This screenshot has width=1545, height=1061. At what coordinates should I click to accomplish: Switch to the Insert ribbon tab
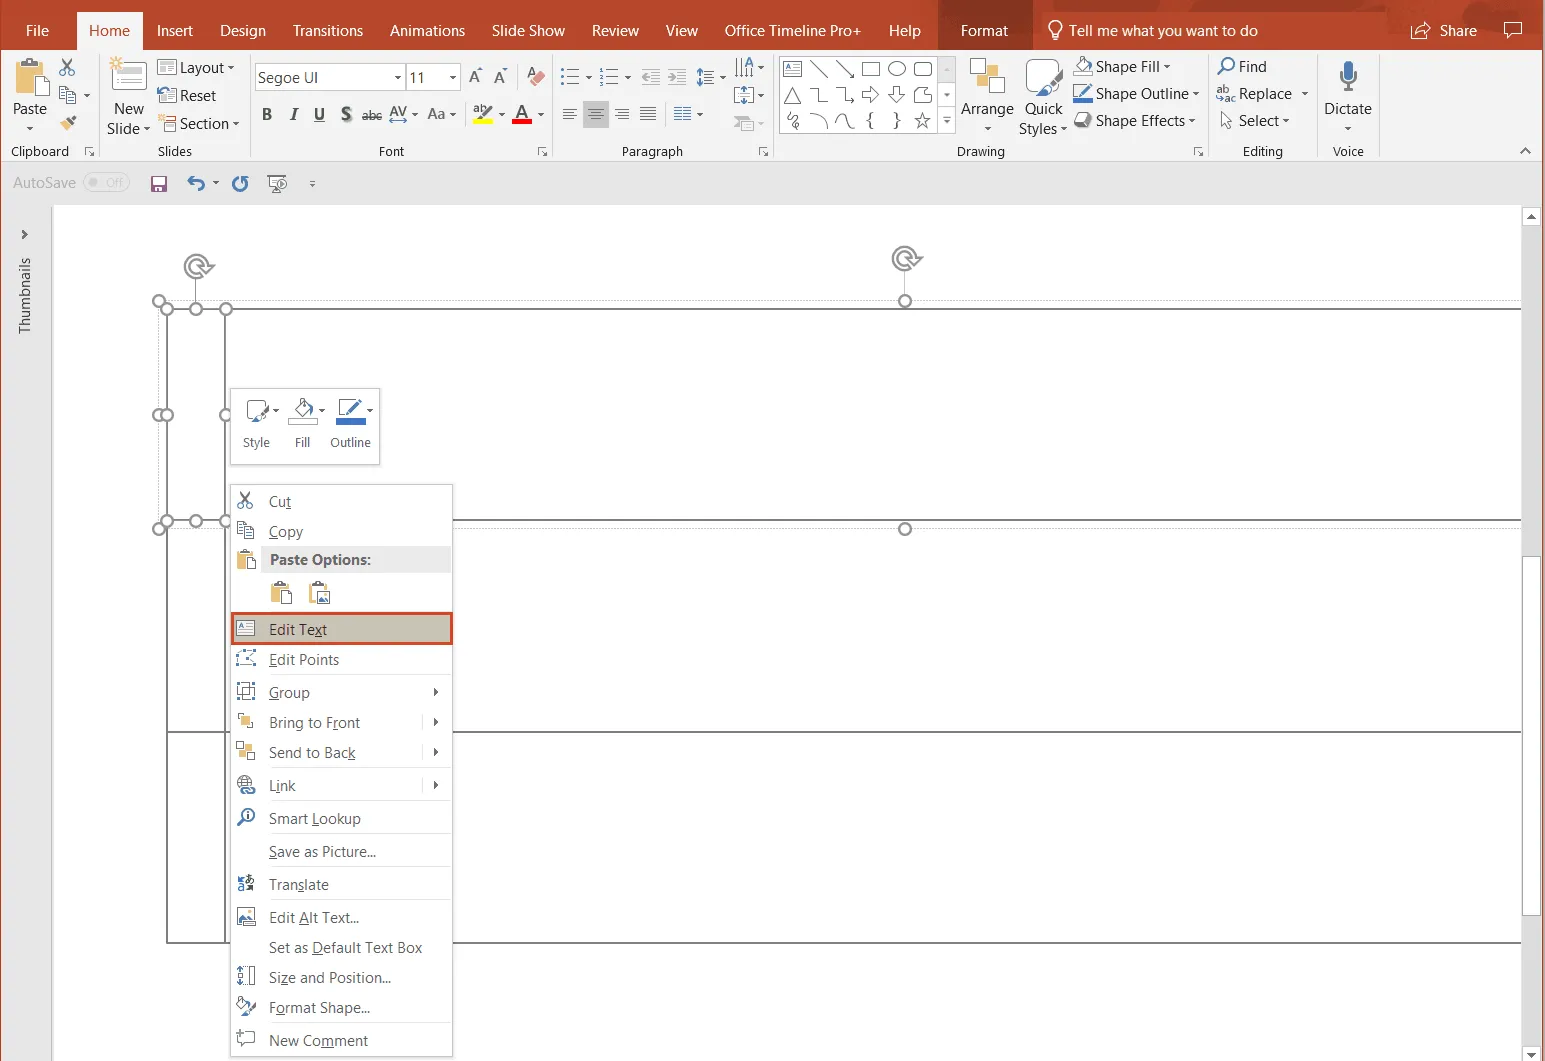point(175,31)
